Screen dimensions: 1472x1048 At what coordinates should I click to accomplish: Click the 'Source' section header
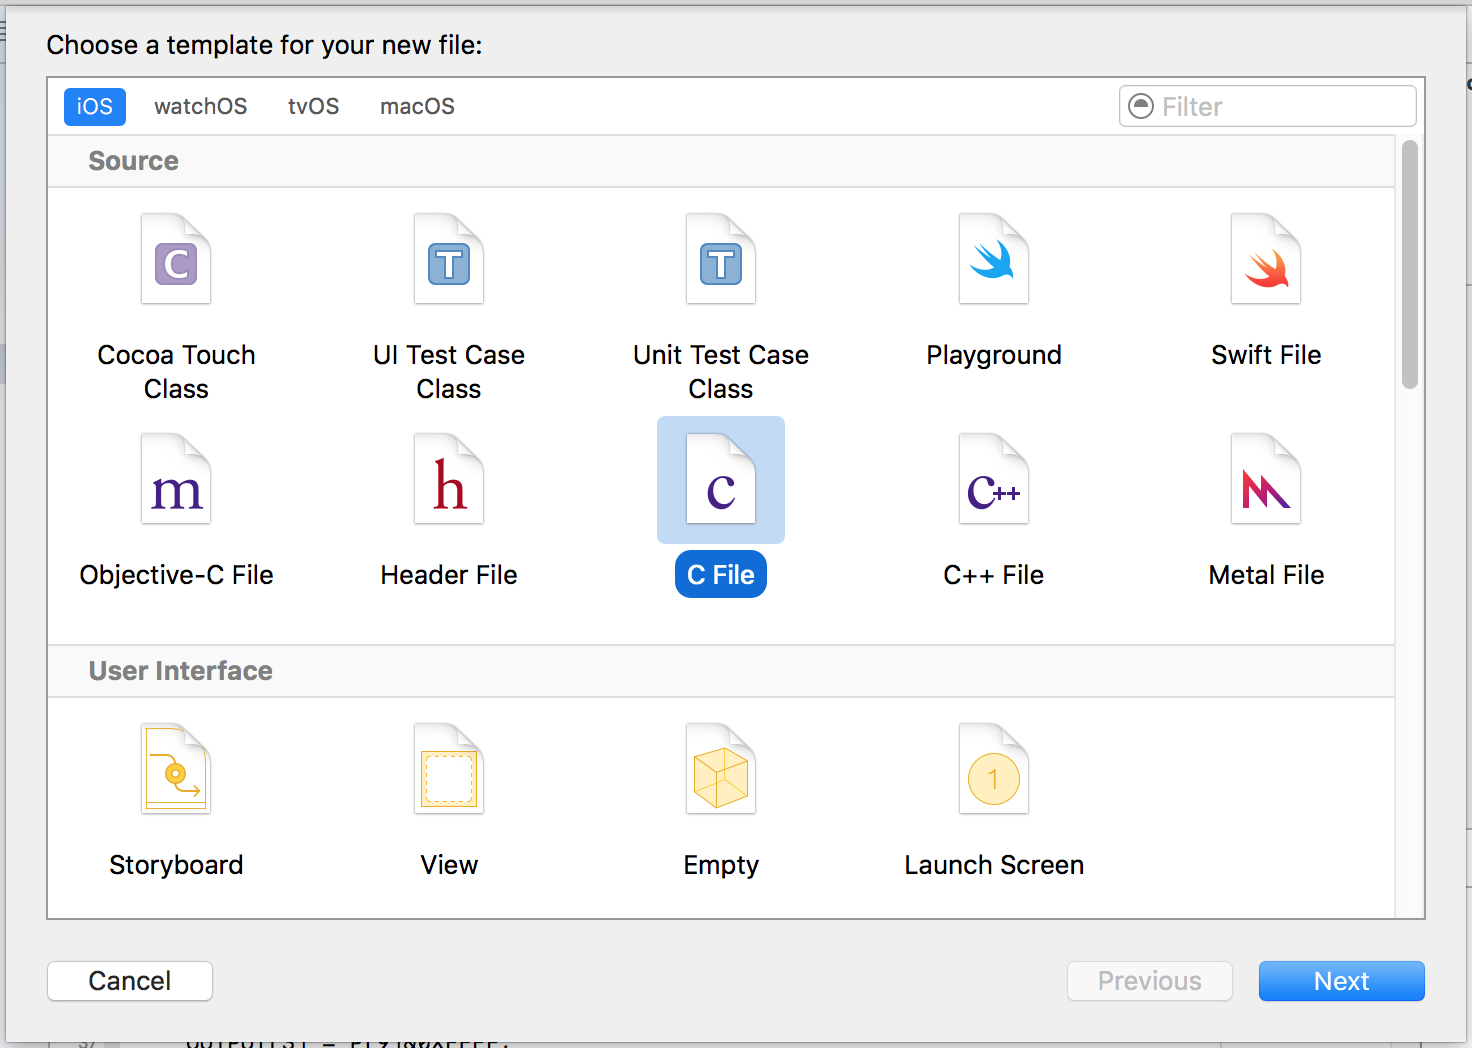click(x=133, y=161)
